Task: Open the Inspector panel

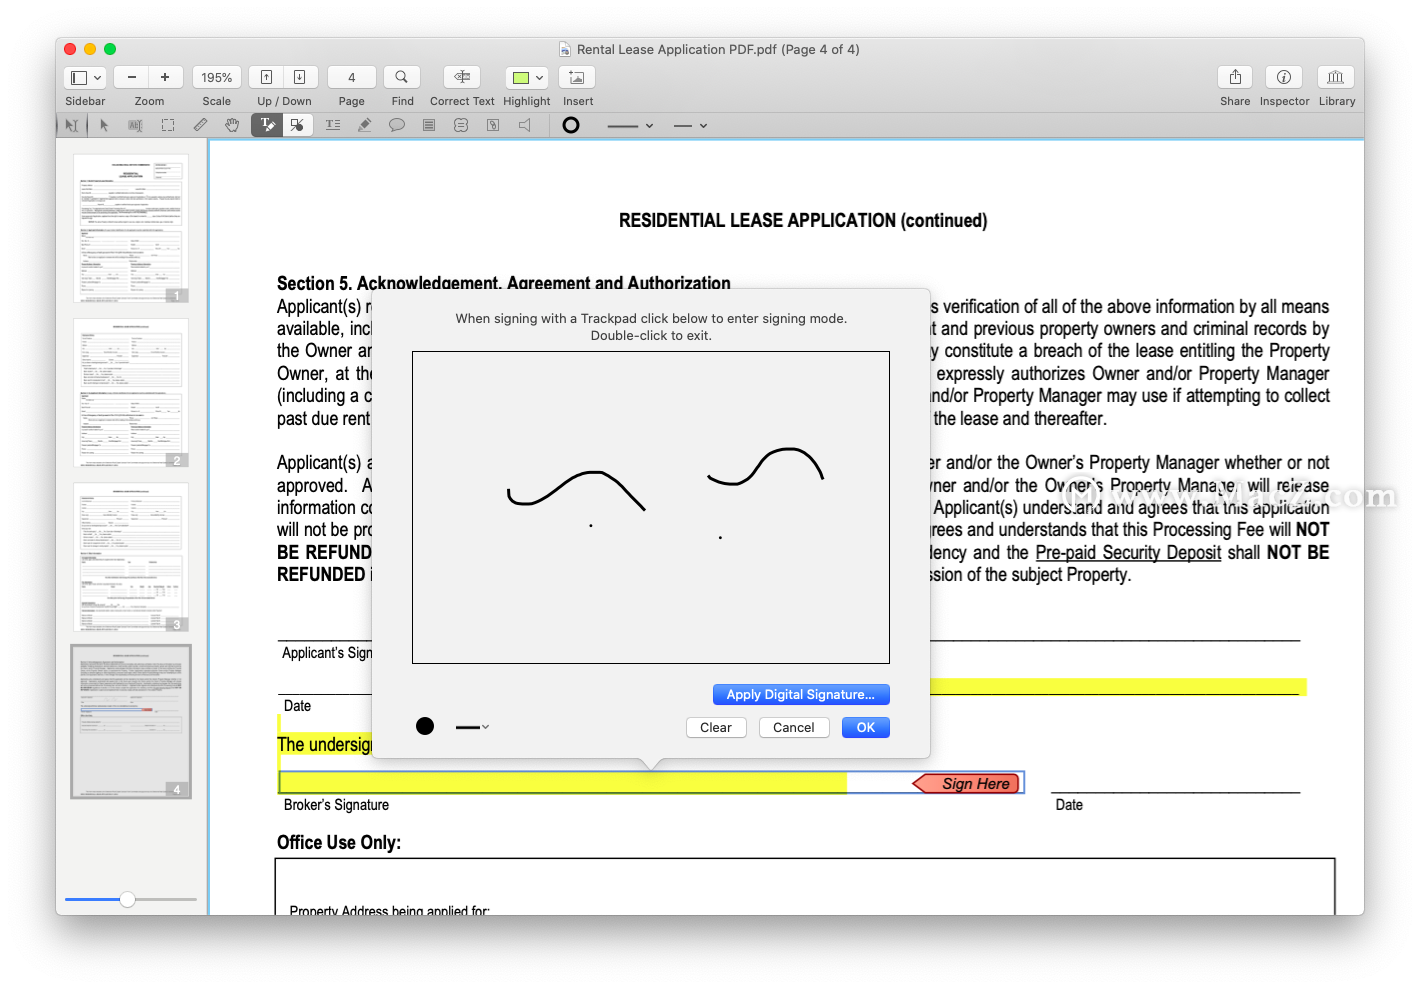Action: tap(1284, 77)
